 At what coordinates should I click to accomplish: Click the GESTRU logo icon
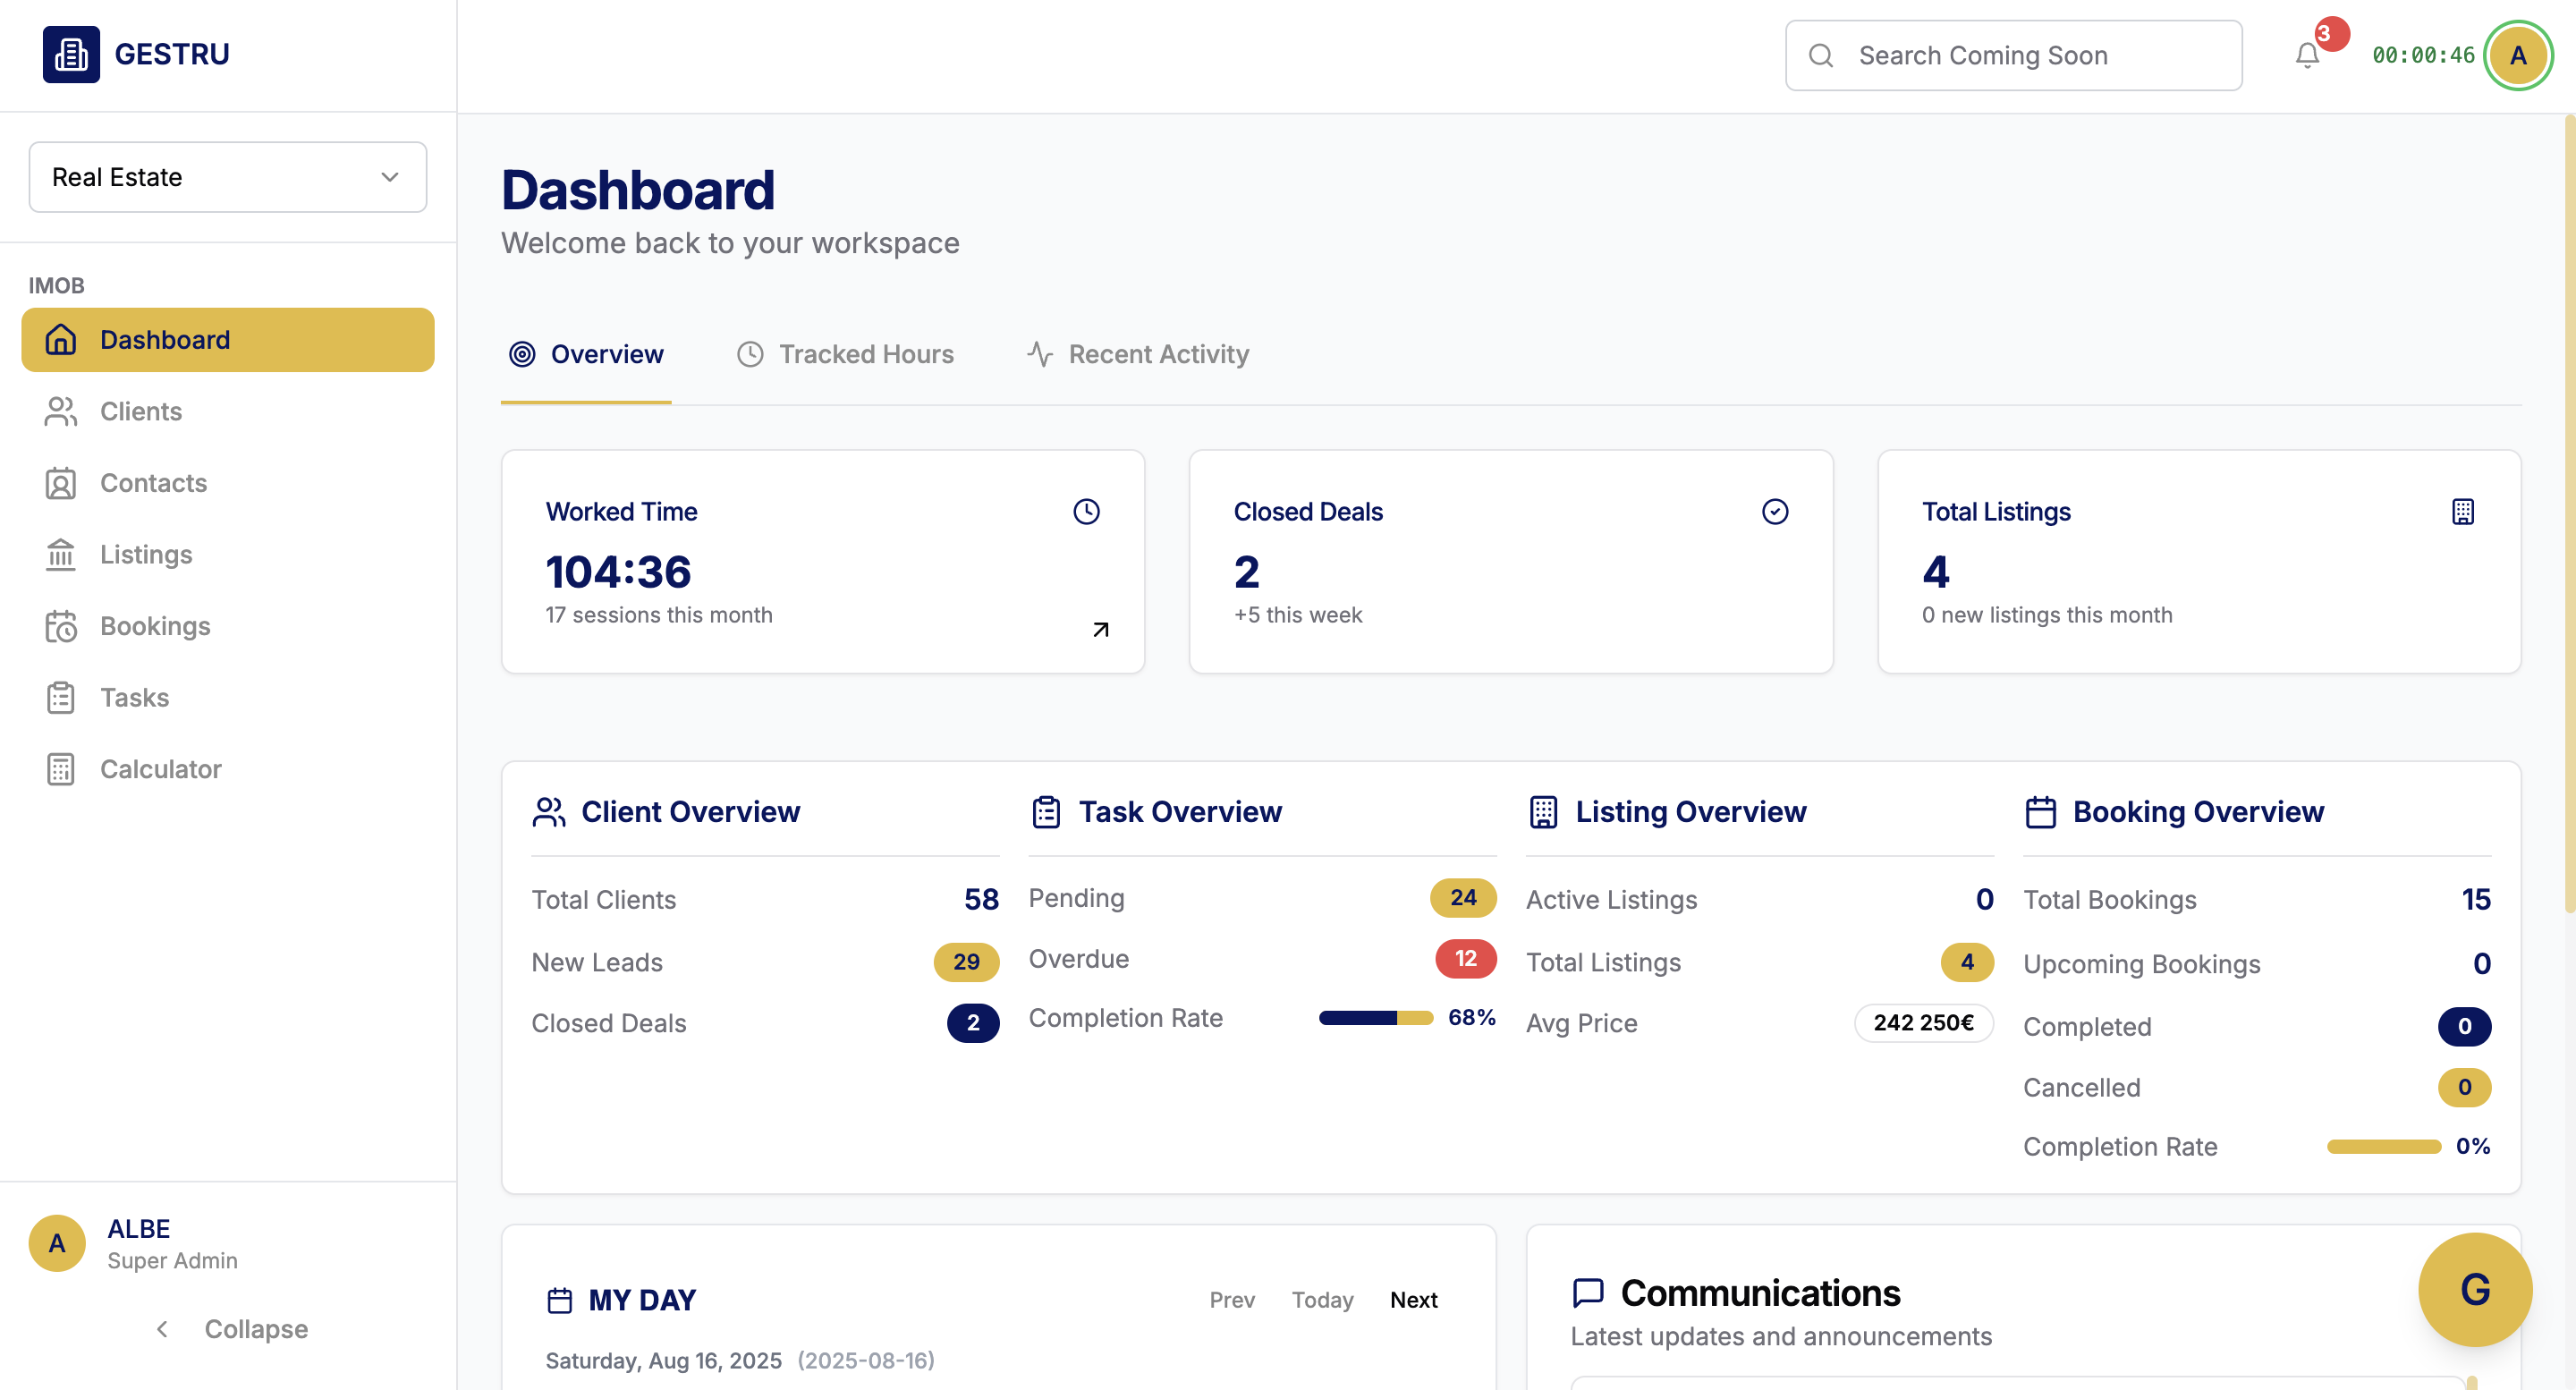[x=71, y=53]
